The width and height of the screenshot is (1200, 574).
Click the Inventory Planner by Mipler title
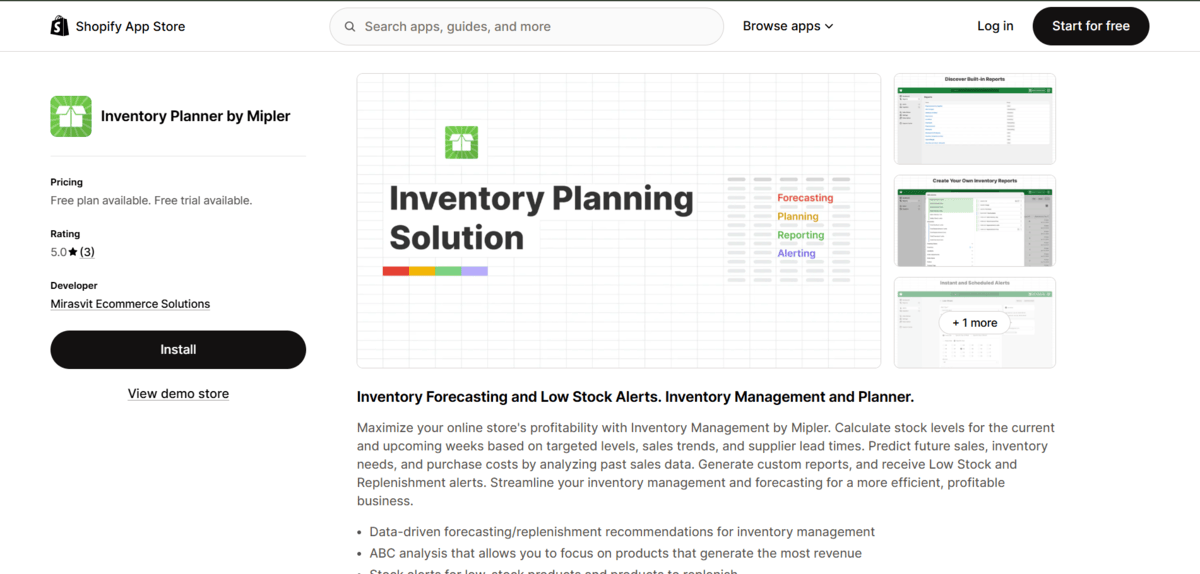pos(196,116)
